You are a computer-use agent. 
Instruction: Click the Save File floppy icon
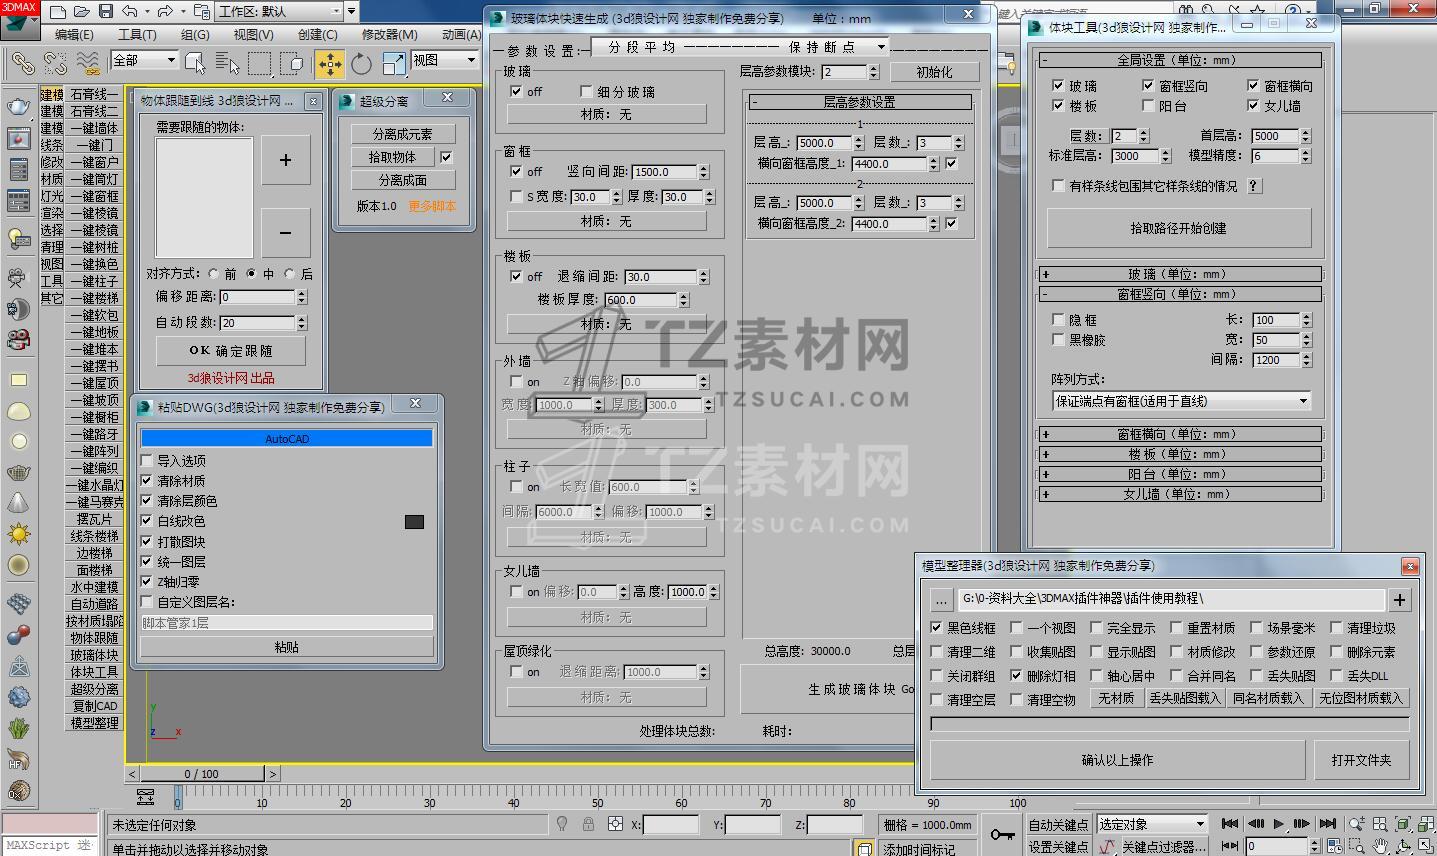pyautogui.click(x=106, y=12)
